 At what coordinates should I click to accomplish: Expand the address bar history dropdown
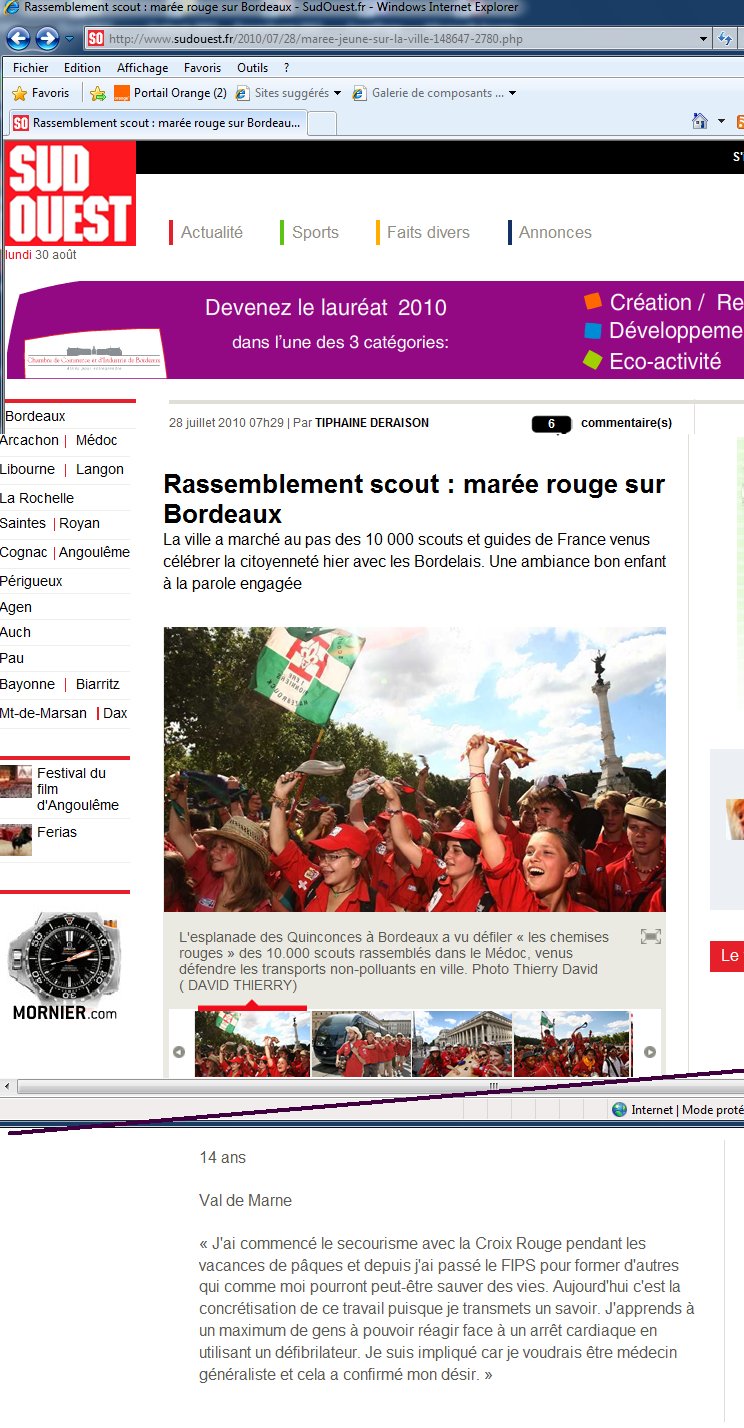click(x=704, y=39)
